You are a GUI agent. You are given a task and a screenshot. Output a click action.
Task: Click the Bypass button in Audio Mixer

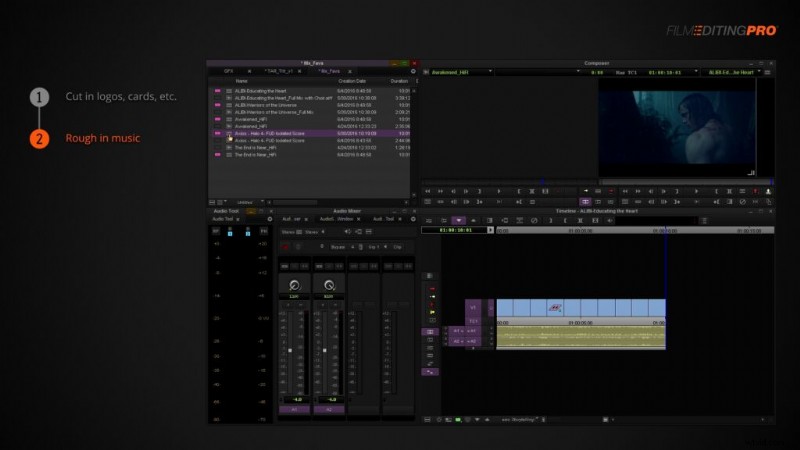tap(338, 247)
